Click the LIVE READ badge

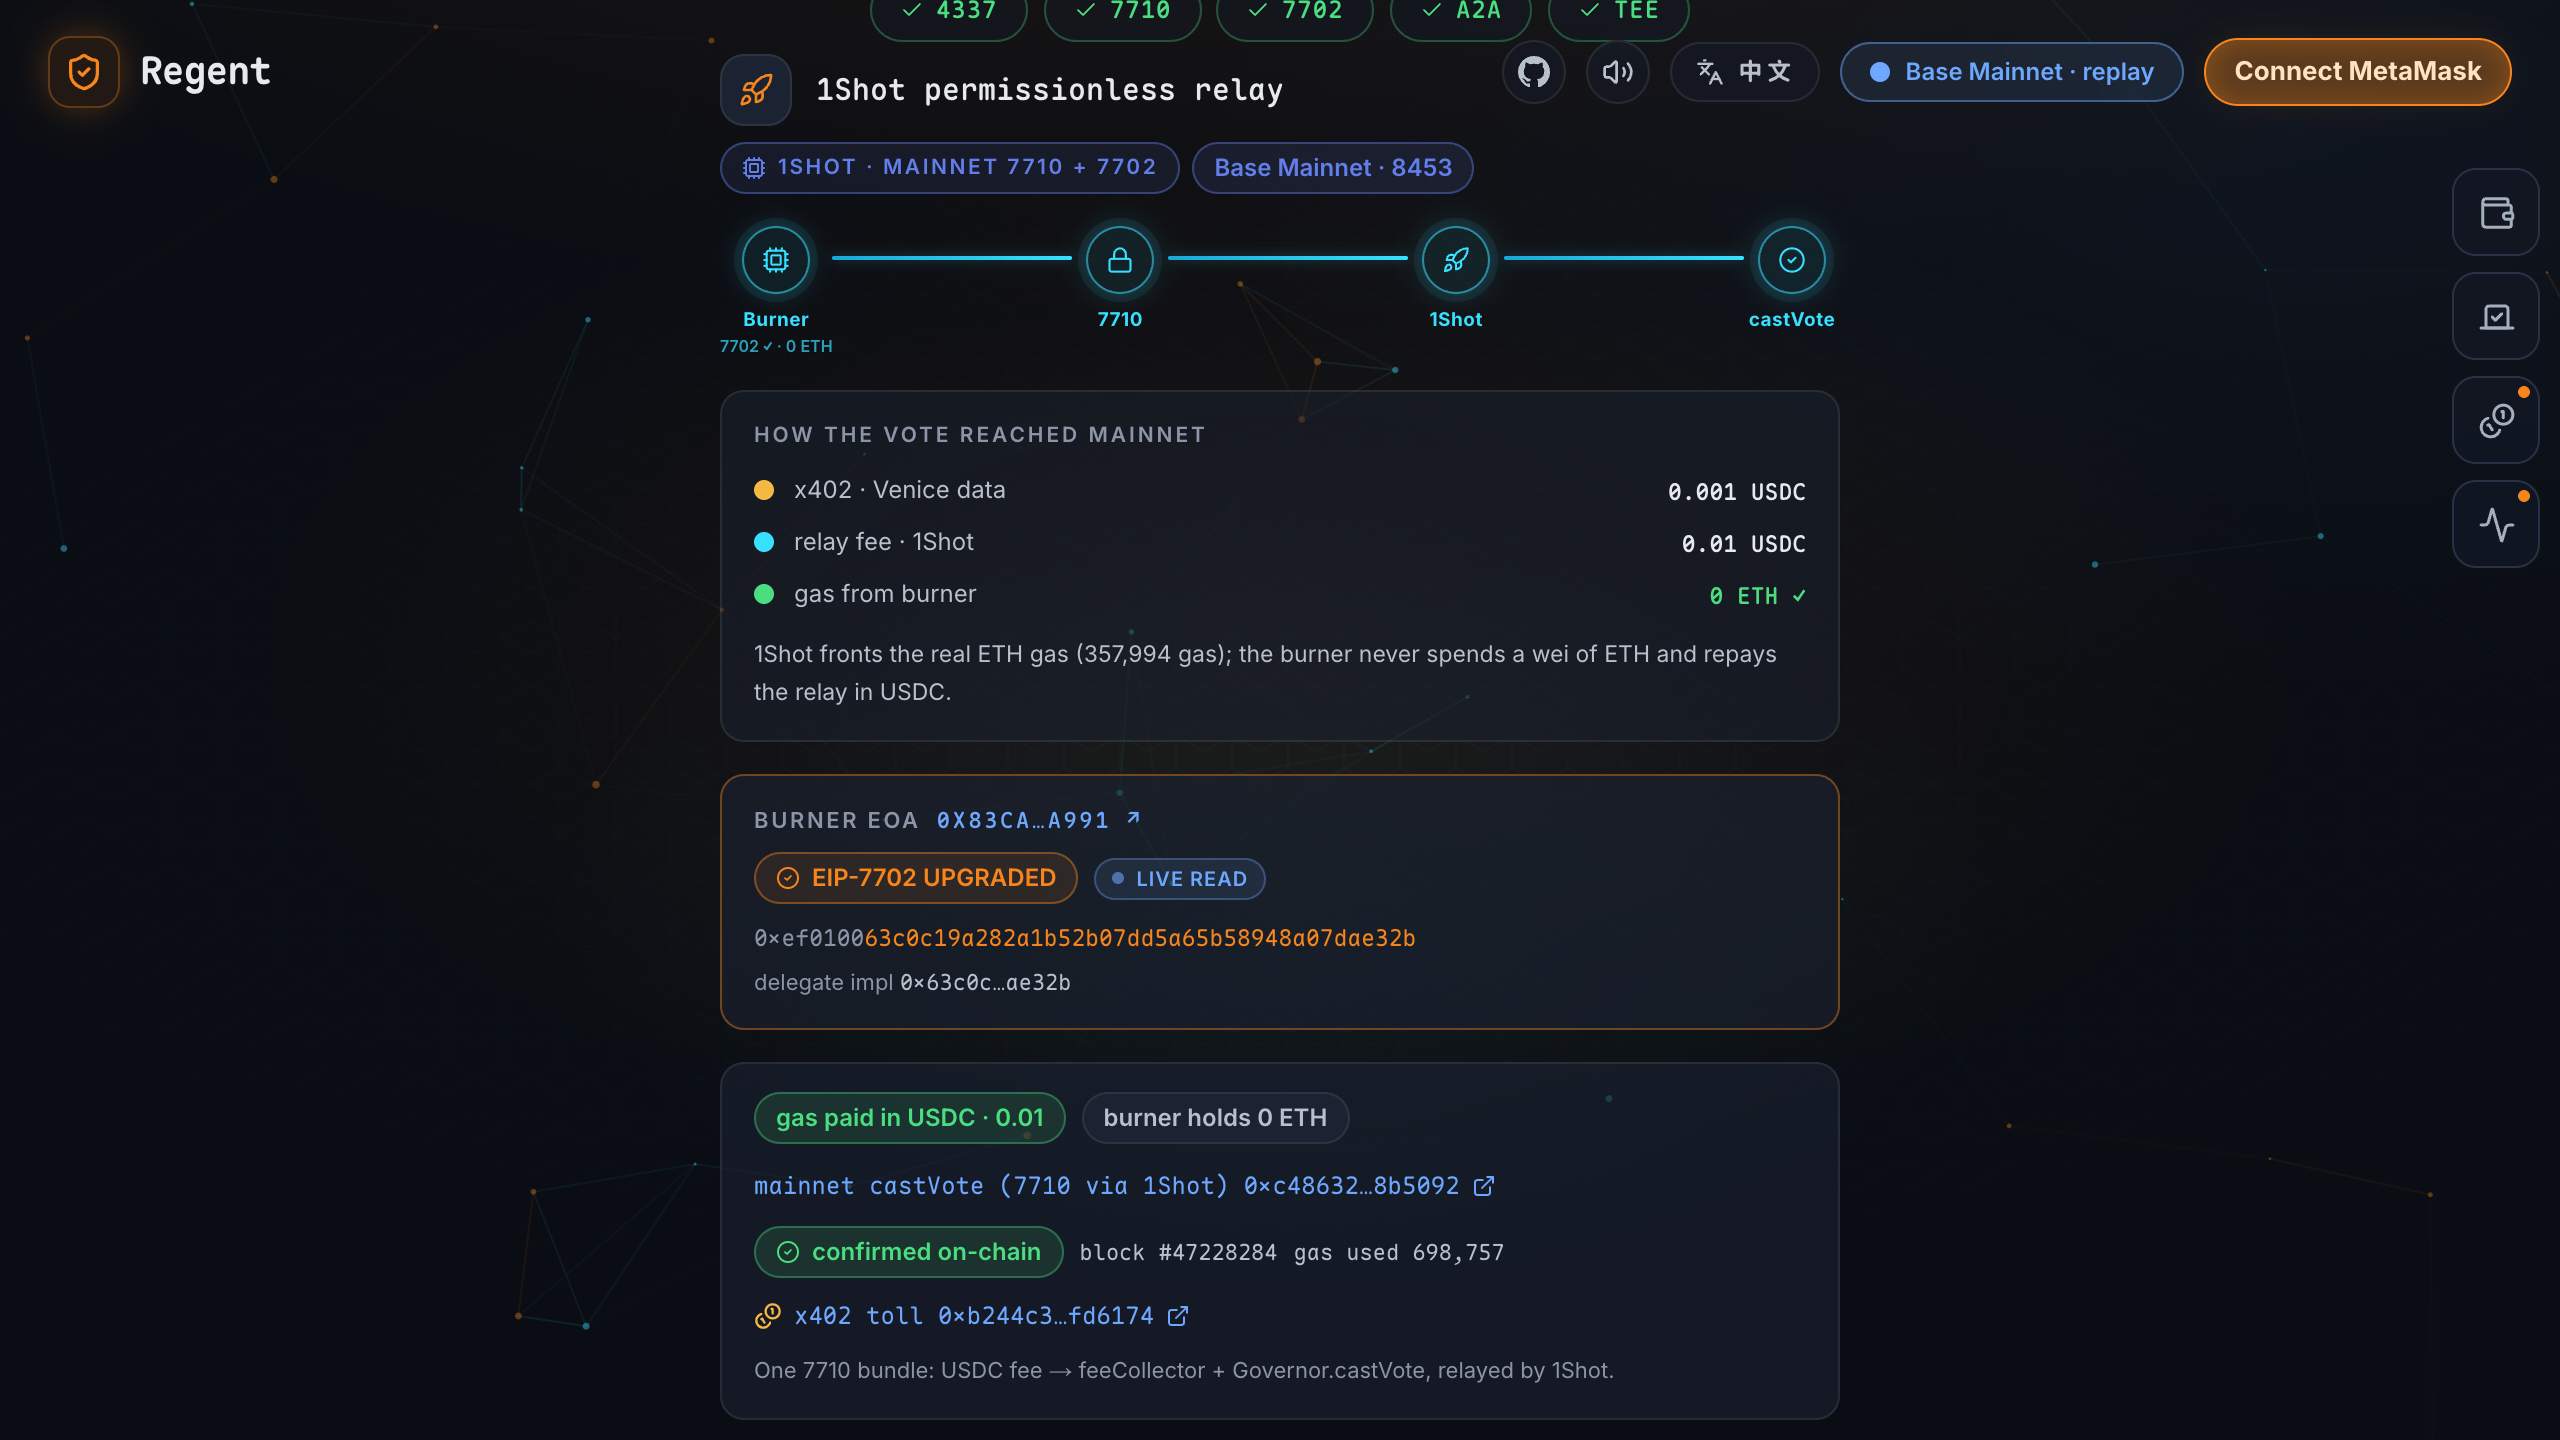pos(1179,879)
